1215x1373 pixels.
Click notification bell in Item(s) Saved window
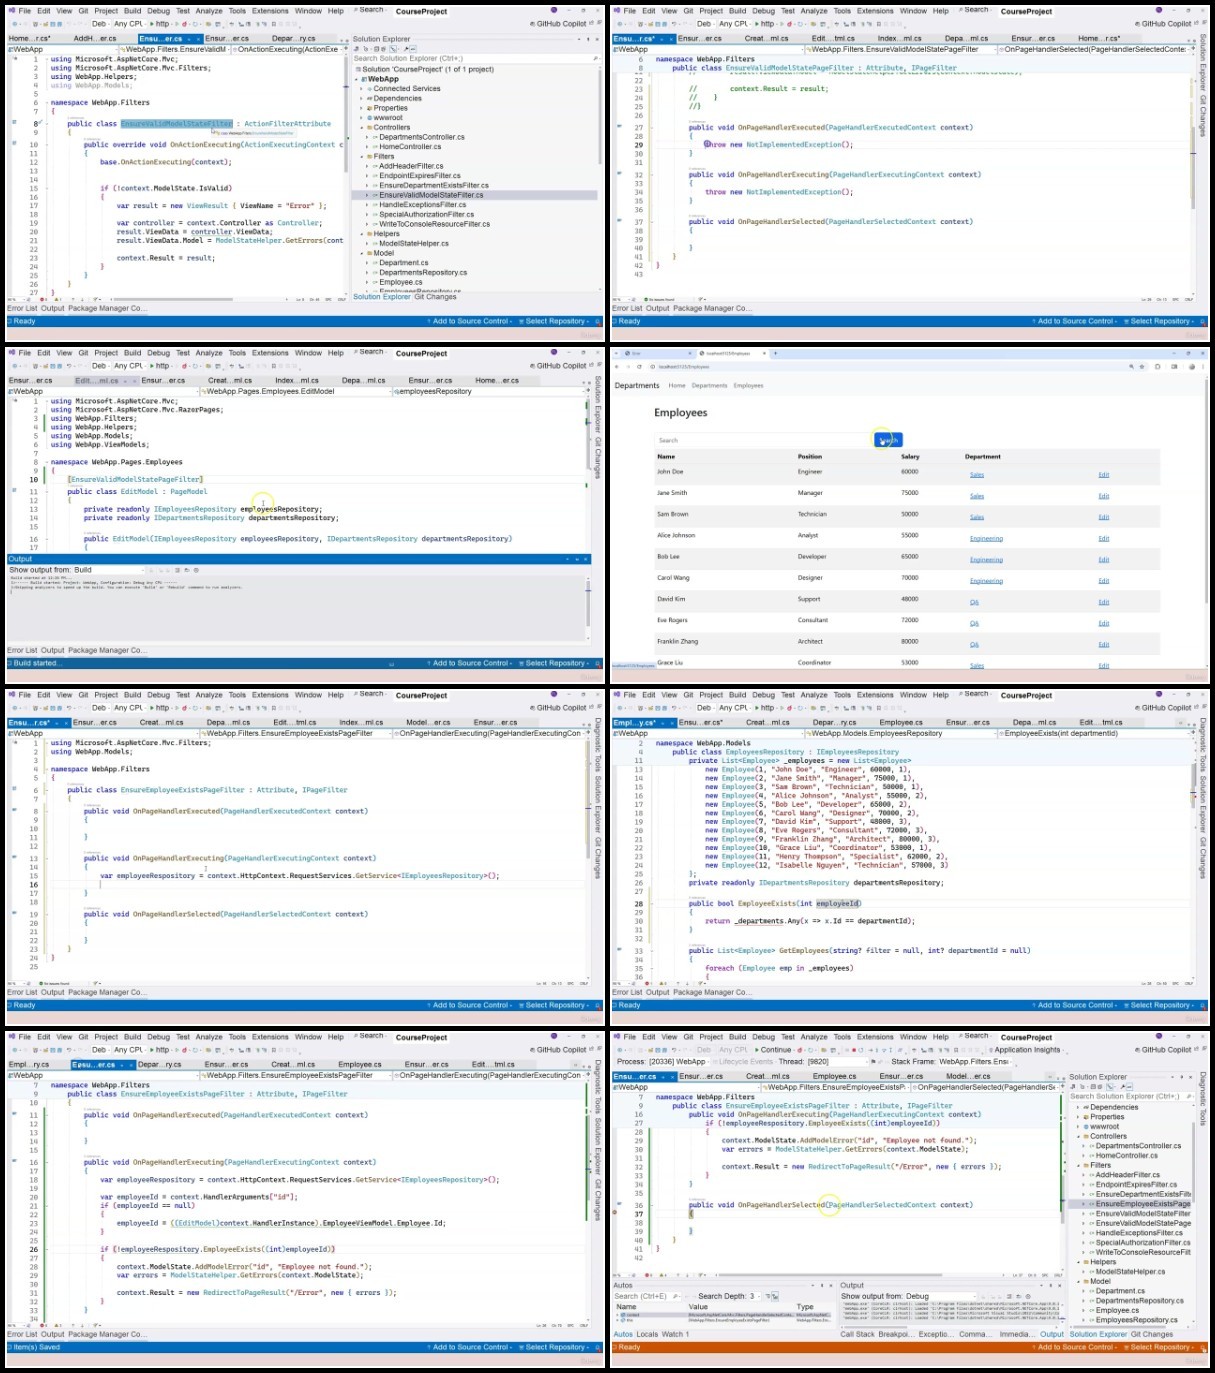coord(600,1347)
